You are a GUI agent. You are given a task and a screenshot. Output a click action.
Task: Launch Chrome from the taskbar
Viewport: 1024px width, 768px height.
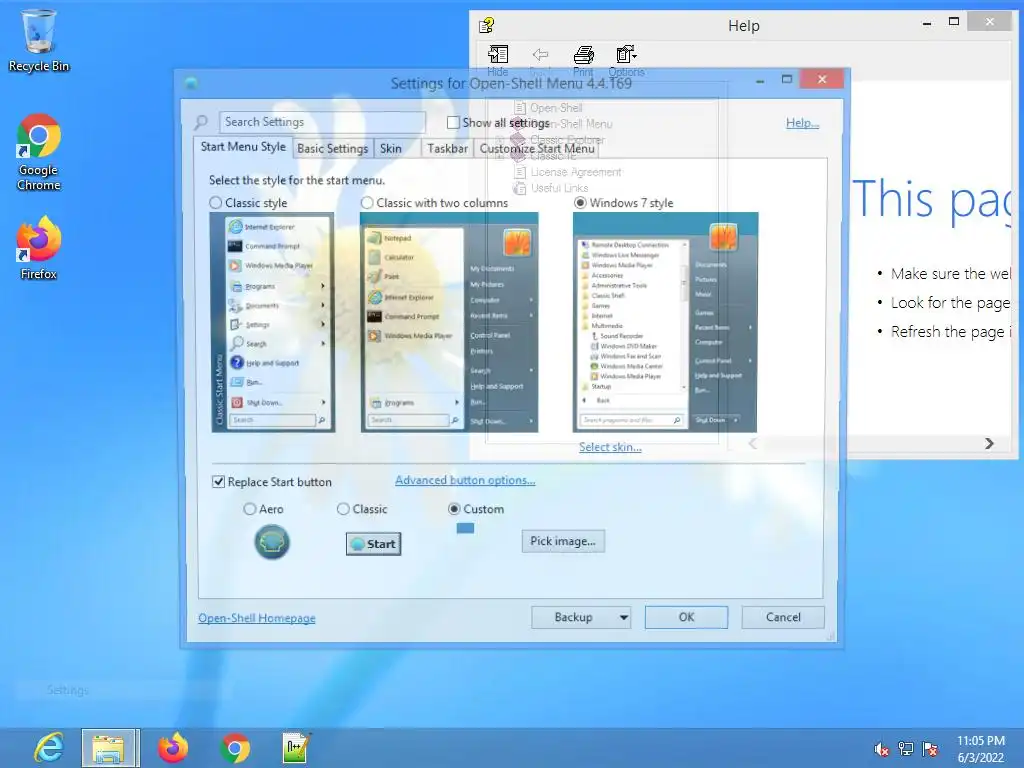point(235,748)
